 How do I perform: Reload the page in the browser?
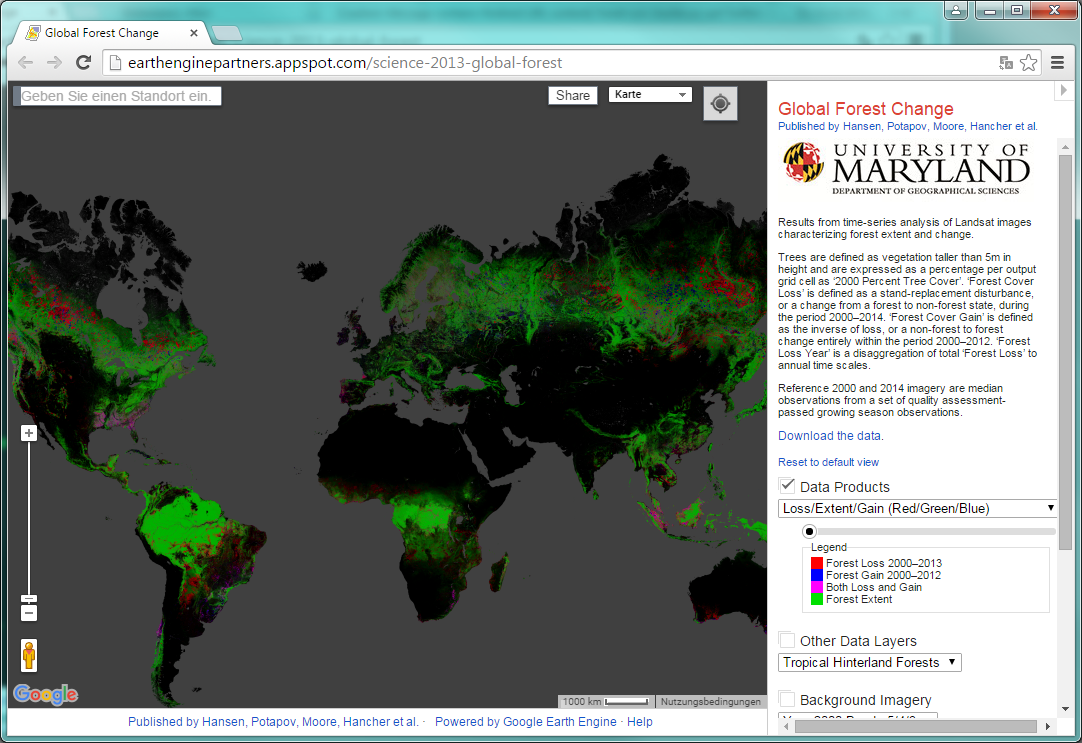pyautogui.click(x=84, y=63)
